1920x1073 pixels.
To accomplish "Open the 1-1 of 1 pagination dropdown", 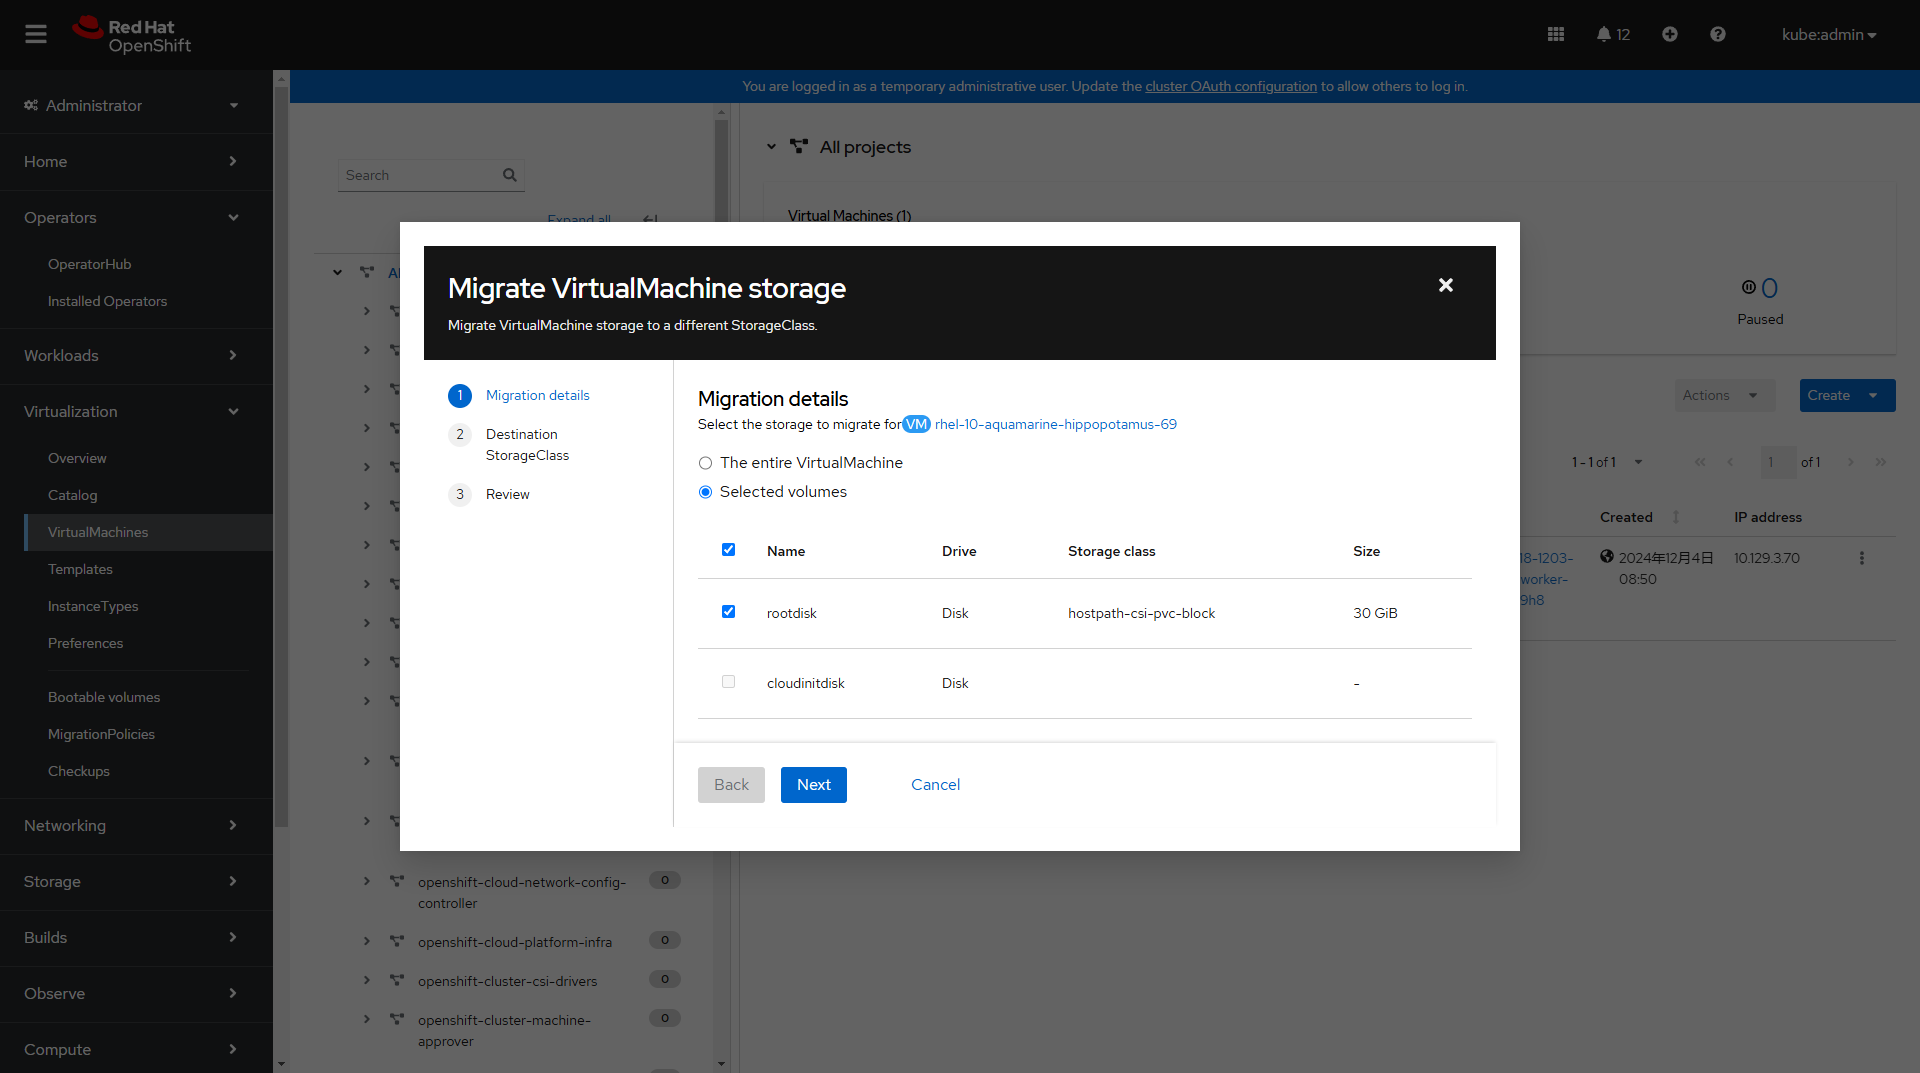I will tap(1607, 462).
